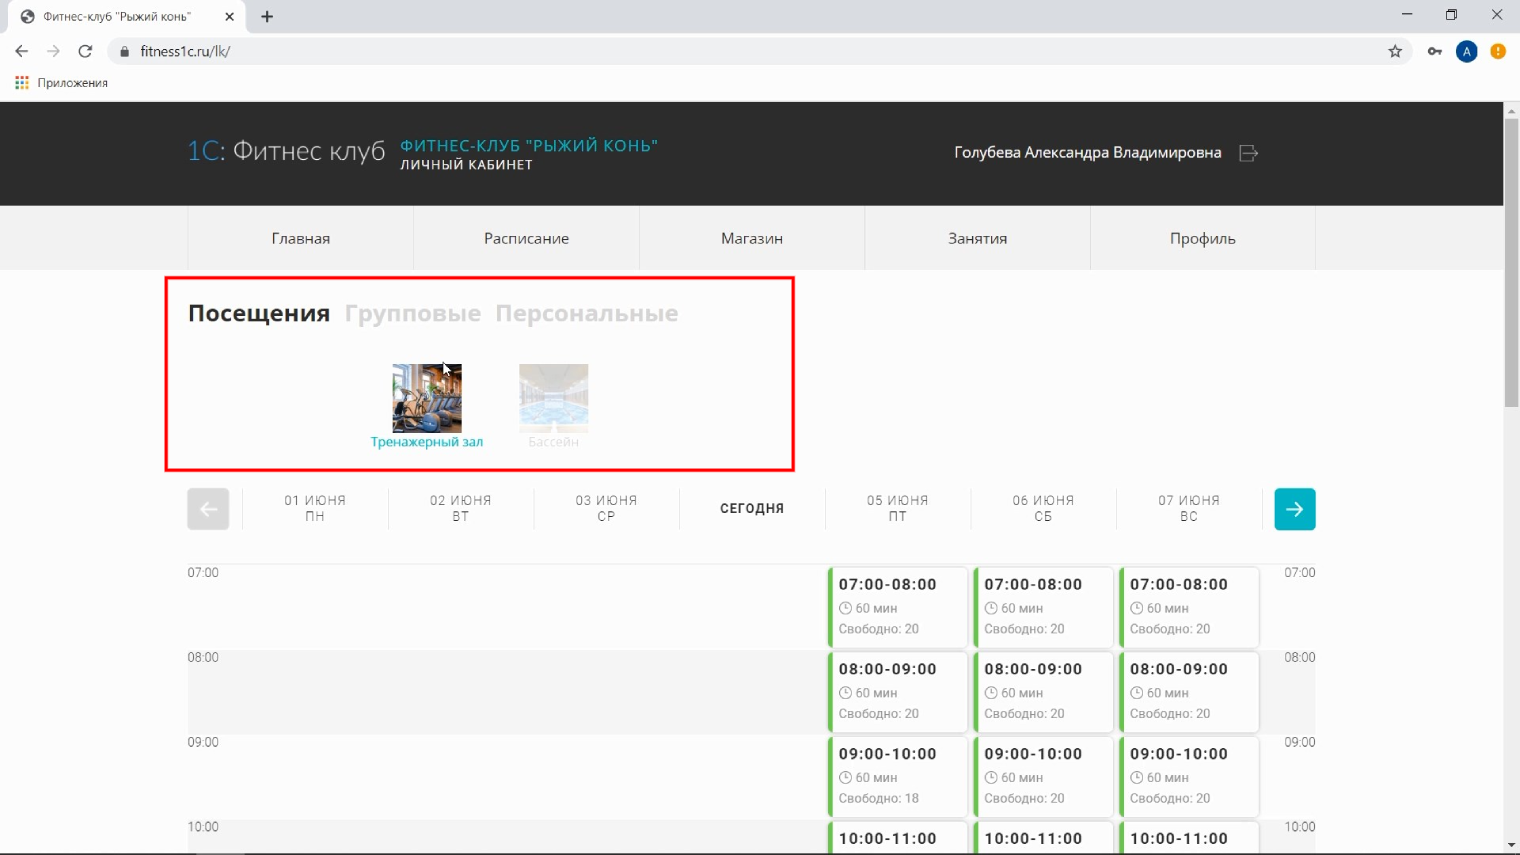Open the 10:00-11:00 slot on 06 июня
Screen dimensions: 1520x855
coord(1043,838)
